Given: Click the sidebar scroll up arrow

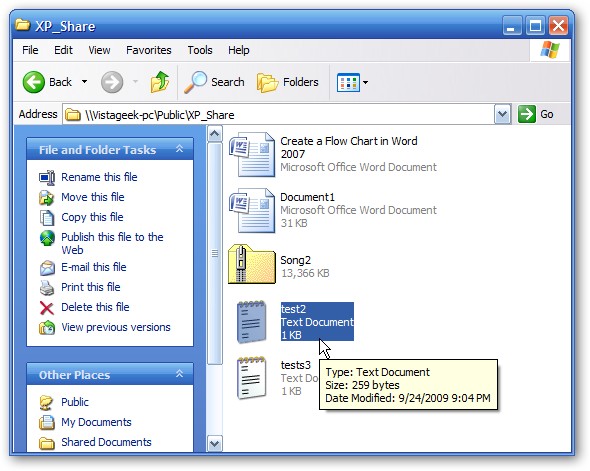Looking at the screenshot, I should point(214,134).
